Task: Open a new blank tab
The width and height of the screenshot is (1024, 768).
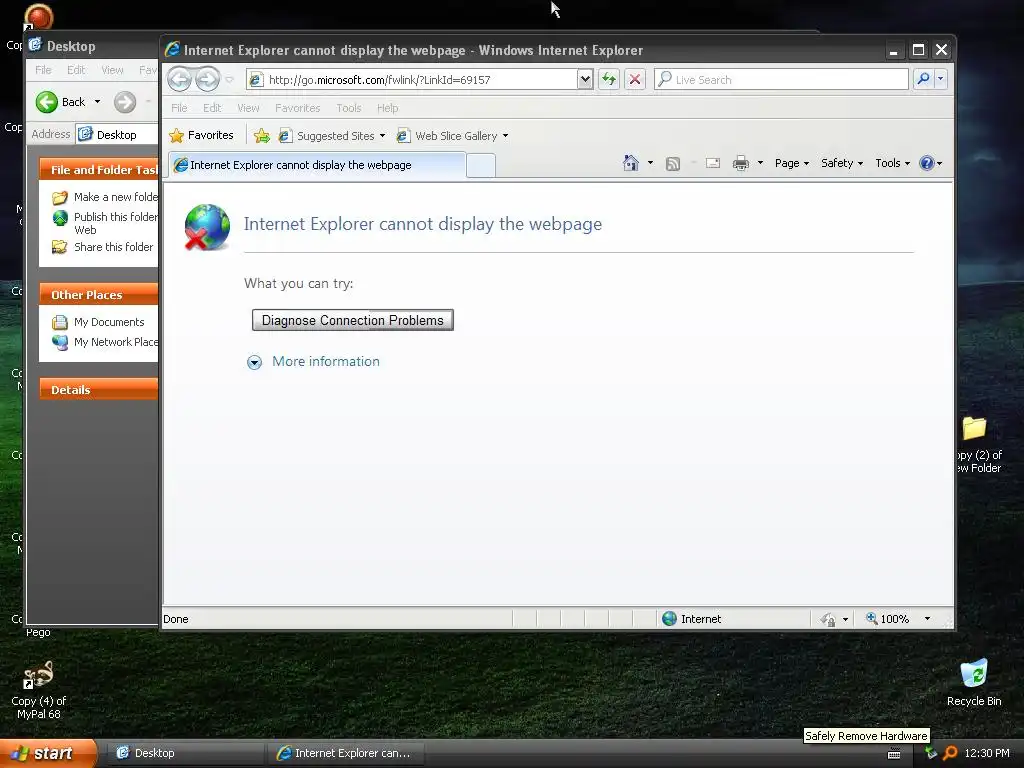Action: [x=481, y=165]
